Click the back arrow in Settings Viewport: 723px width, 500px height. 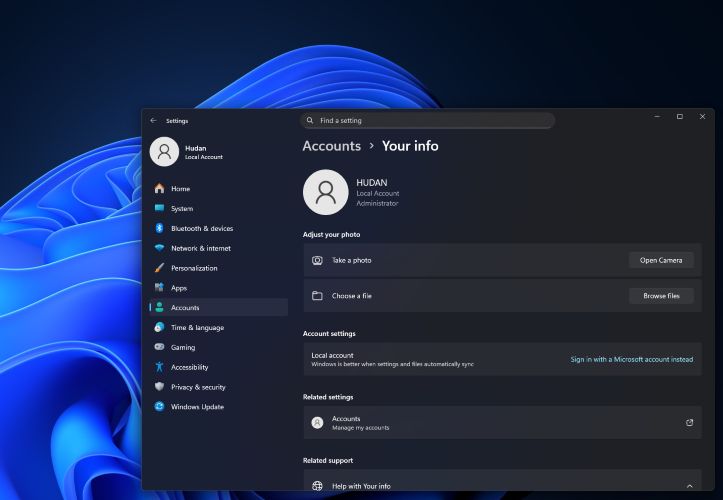point(153,121)
